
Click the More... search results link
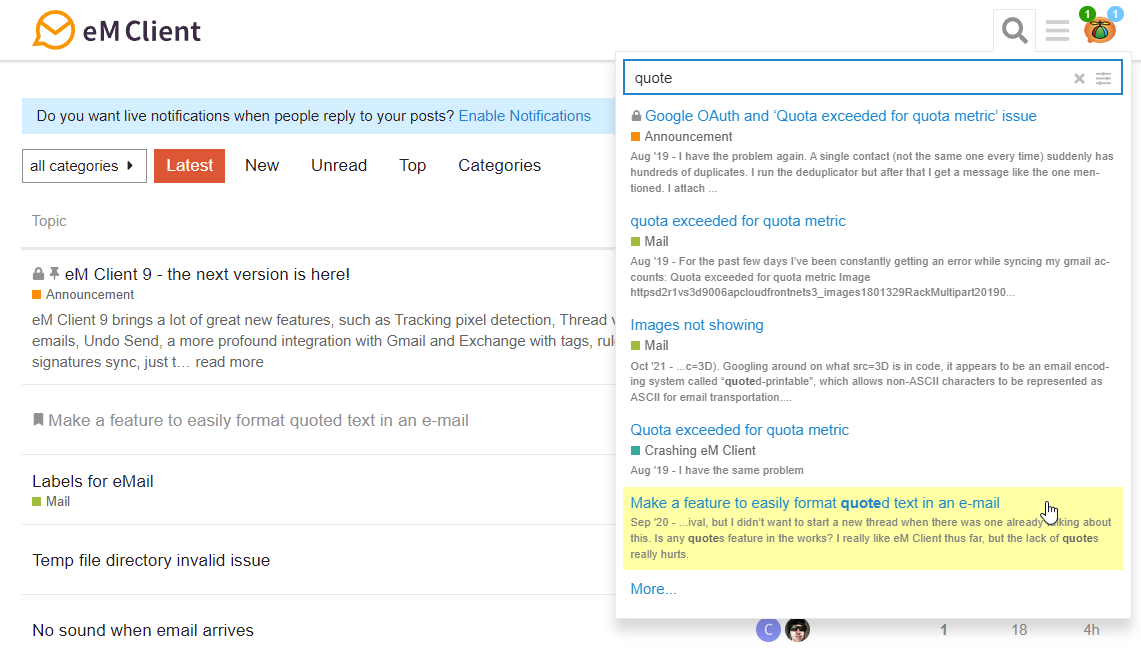coord(653,589)
